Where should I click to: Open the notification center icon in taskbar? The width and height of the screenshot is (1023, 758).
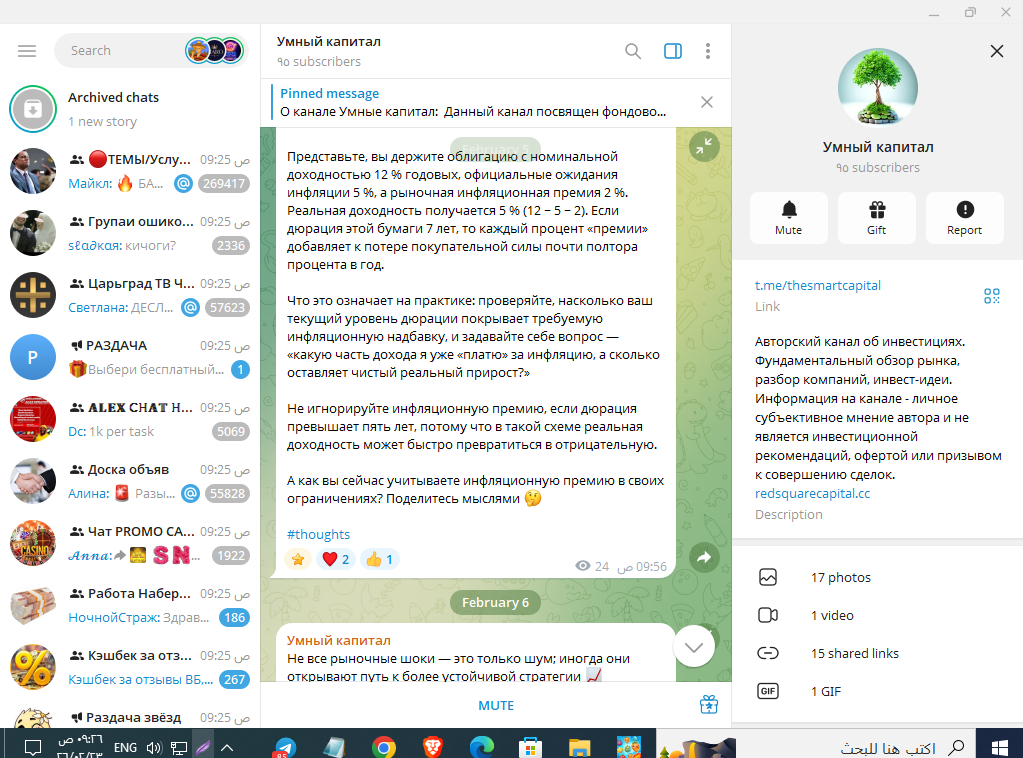33,748
